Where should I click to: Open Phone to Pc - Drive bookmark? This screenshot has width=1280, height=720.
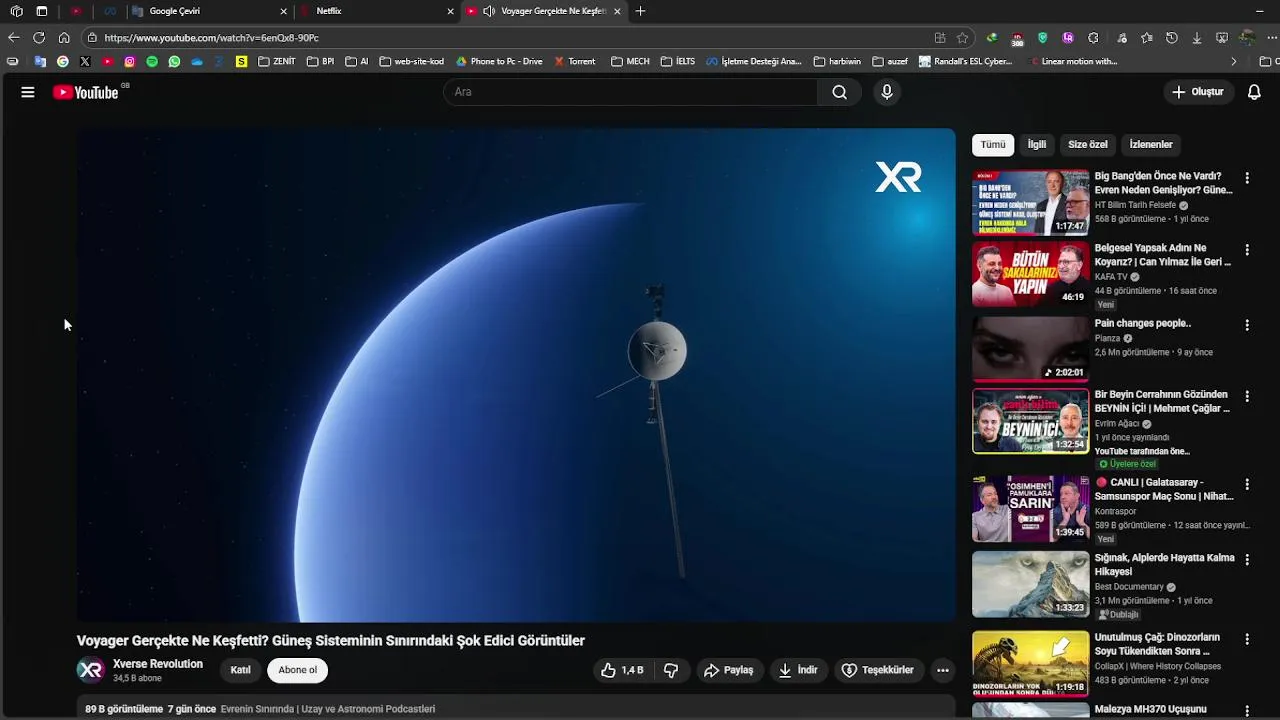pyautogui.click(x=499, y=61)
